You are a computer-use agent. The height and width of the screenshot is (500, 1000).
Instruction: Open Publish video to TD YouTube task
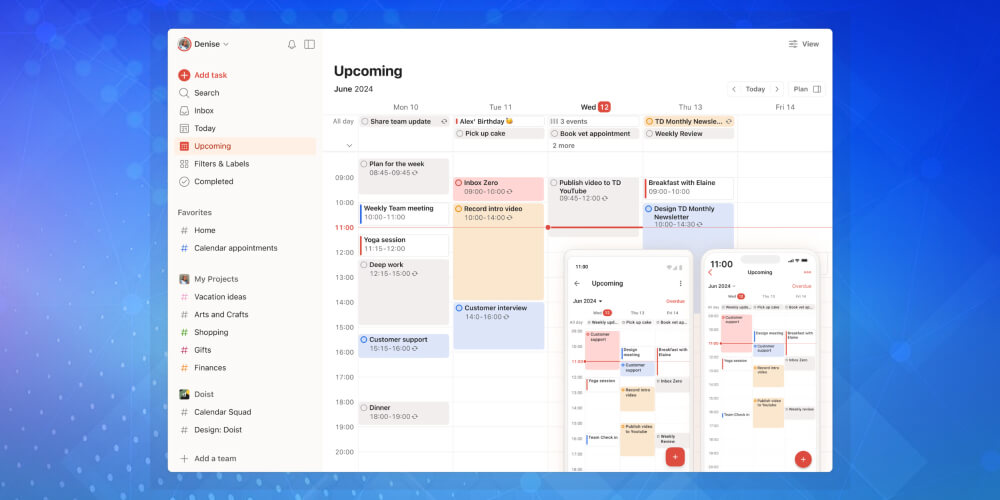click(593, 207)
